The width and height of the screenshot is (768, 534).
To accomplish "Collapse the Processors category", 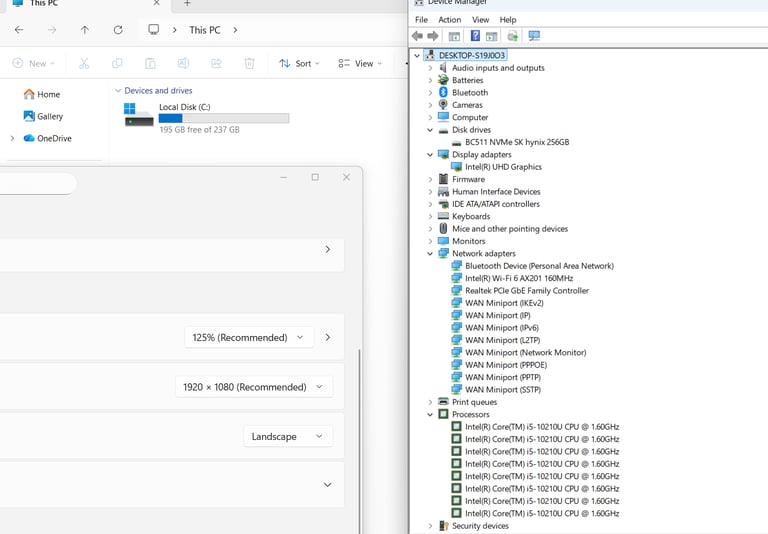I will (x=430, y=414).
